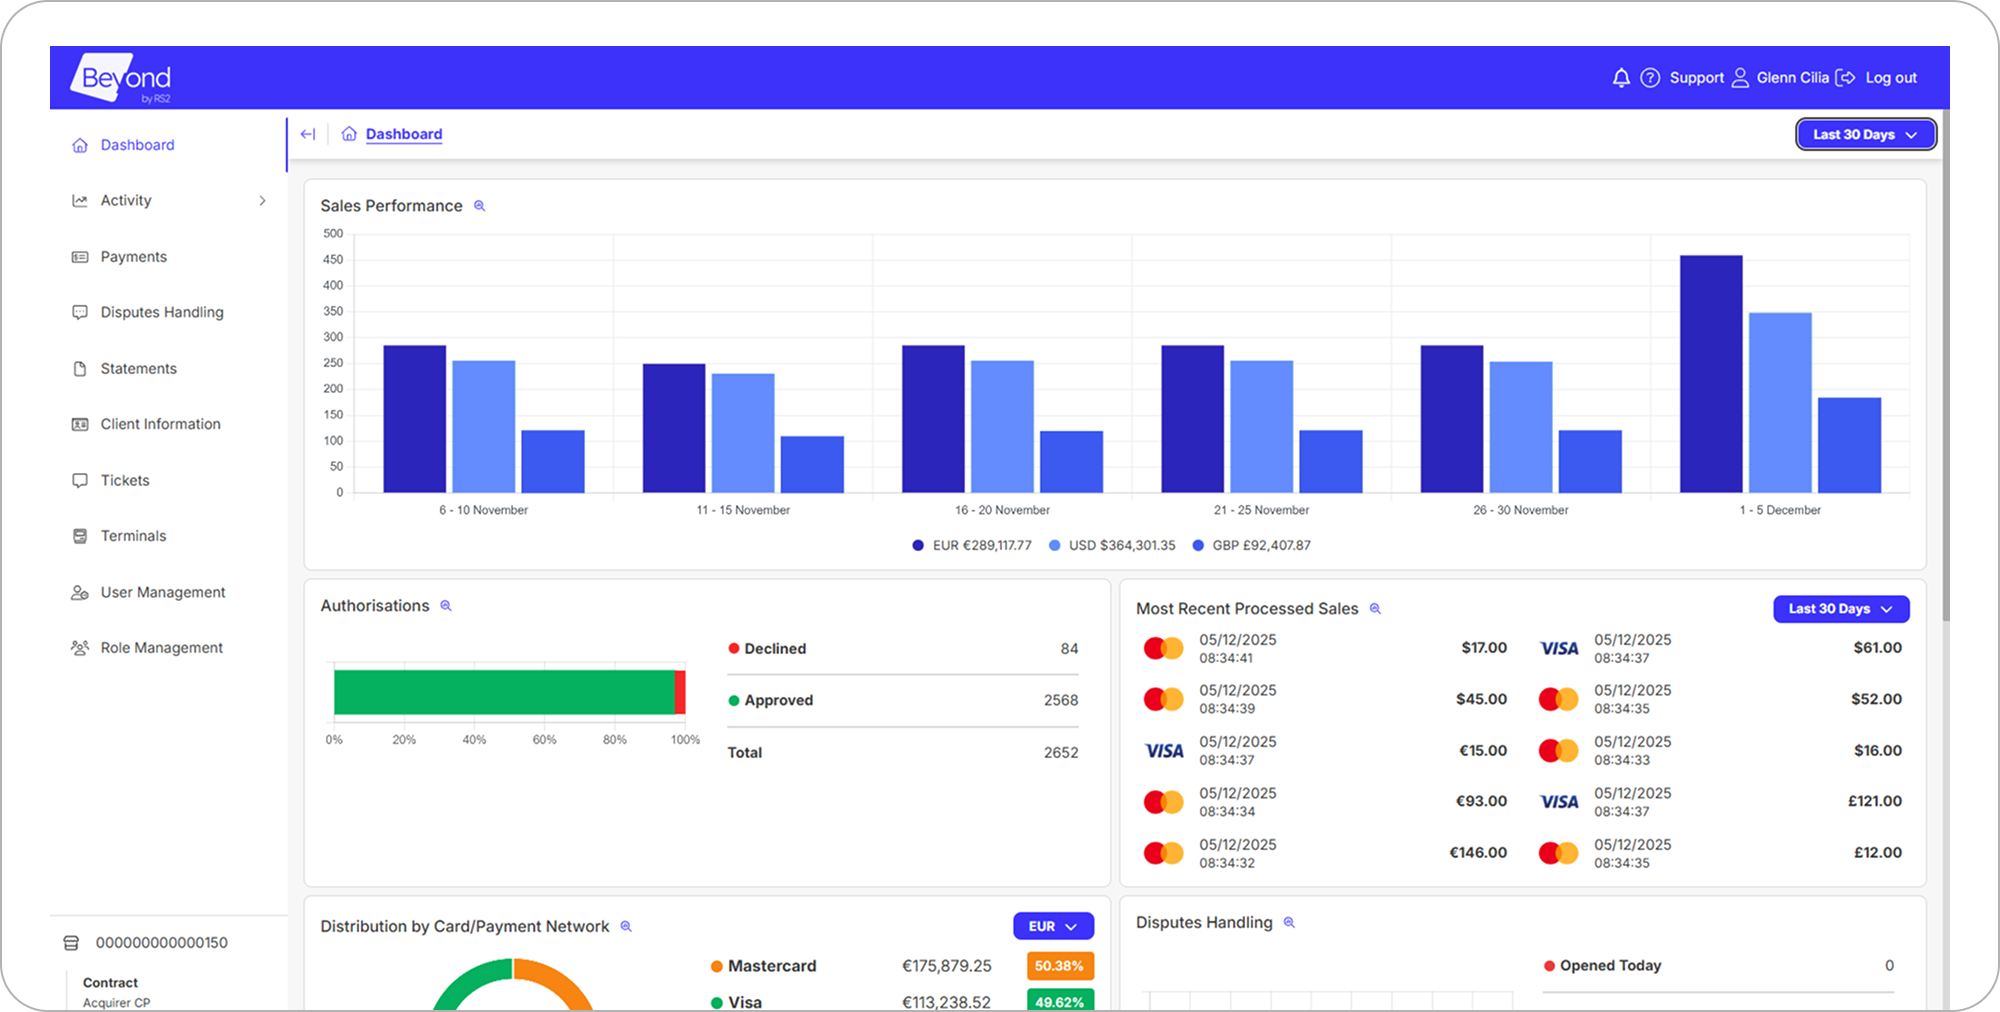
Task: Open help via the question mark icon
Action: pos(1650,78)
